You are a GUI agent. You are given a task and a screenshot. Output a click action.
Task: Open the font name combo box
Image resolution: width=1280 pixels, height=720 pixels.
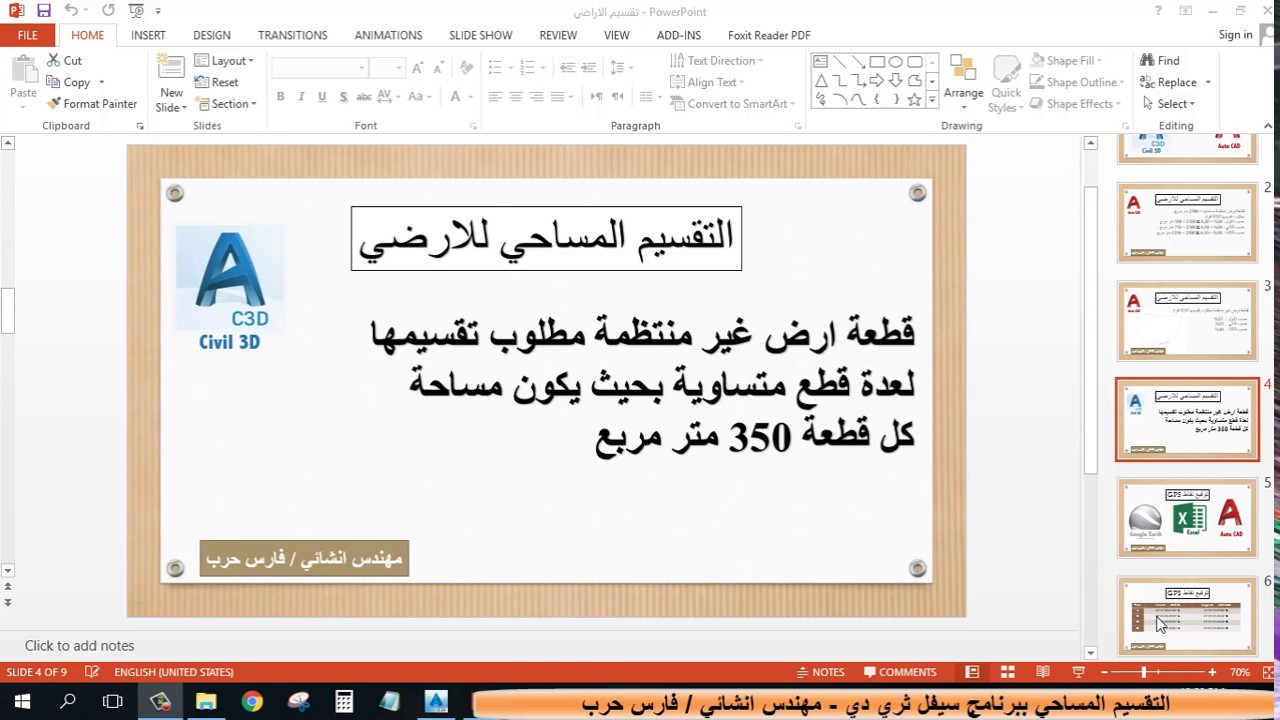click(320, 68)
